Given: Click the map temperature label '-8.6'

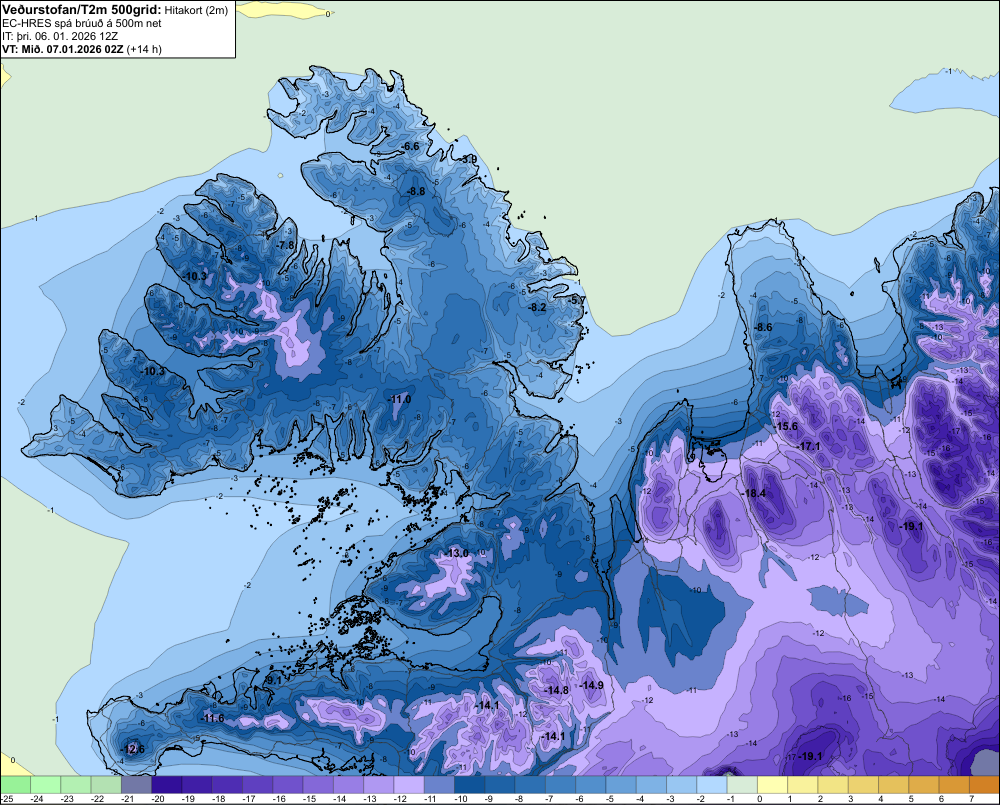Looking at the screenshot, I should [x=763, y=327].
